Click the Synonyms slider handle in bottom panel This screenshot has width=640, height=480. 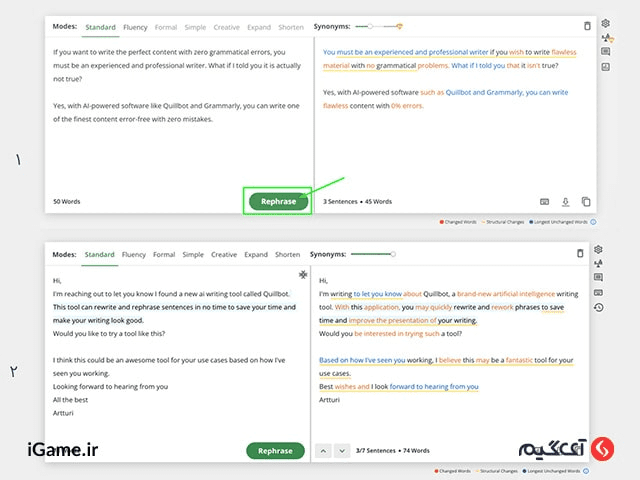tap(393, 254)
